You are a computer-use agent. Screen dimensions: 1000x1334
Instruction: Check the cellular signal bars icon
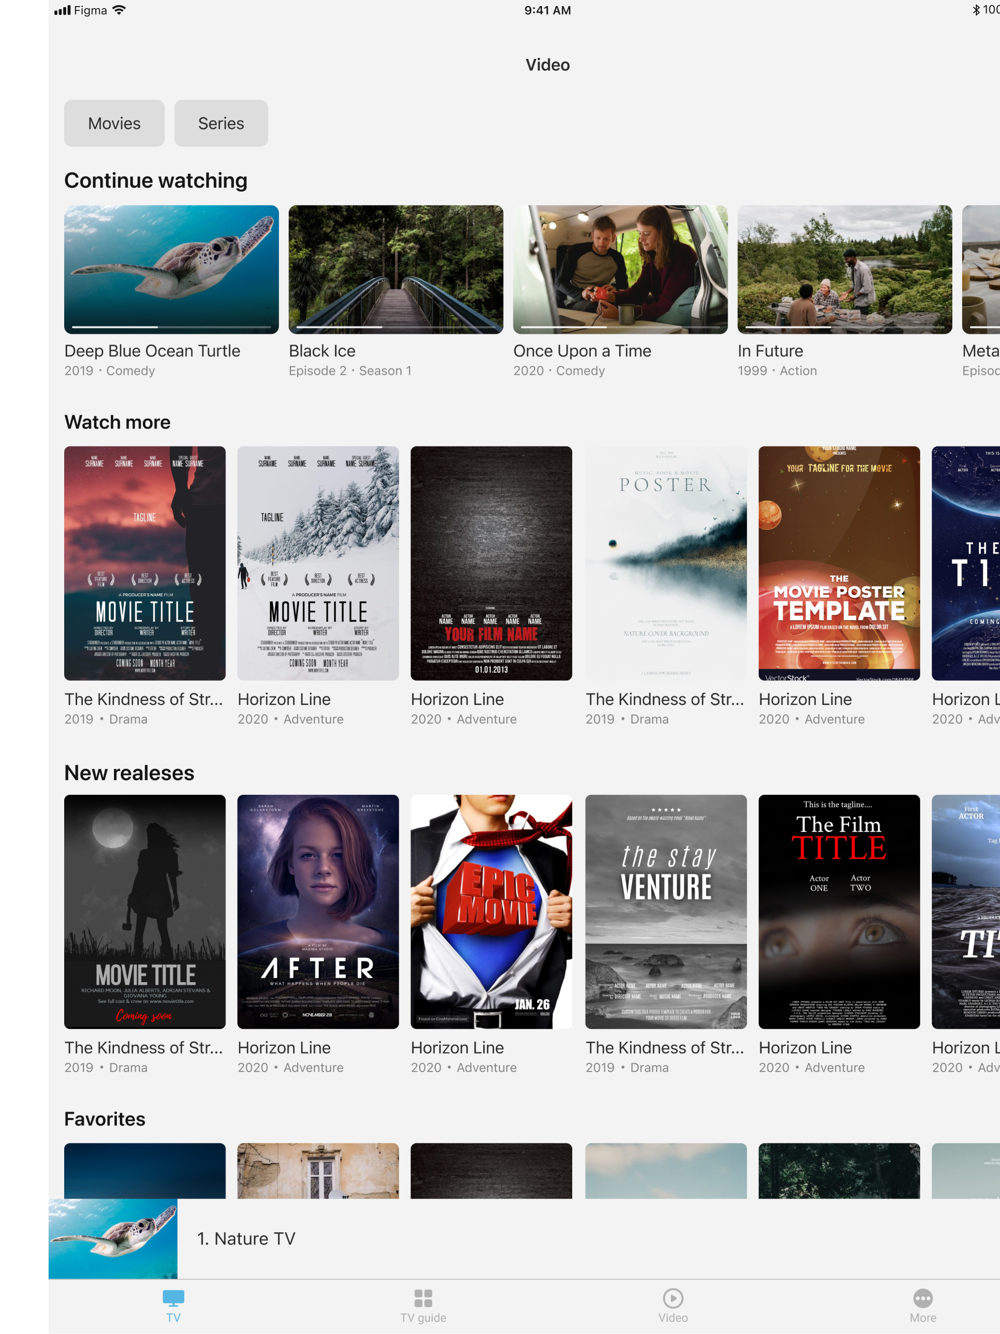(62, 10)
